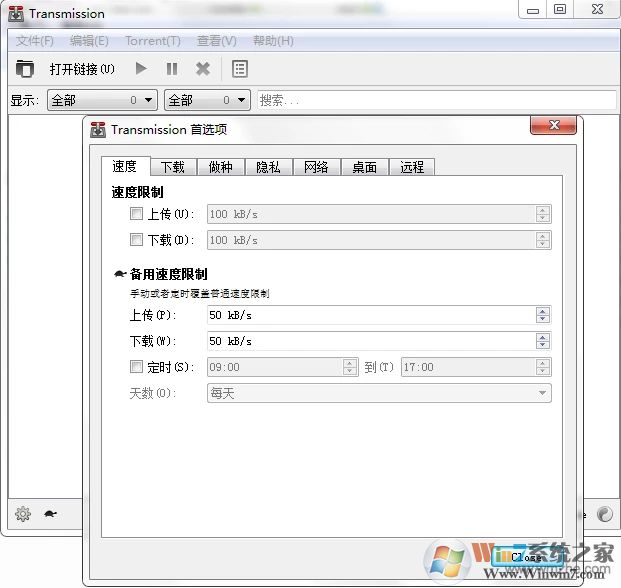This screenshot has height=588, width=621.
Task: Click the 搜索 search field
Action: [437, 100]
